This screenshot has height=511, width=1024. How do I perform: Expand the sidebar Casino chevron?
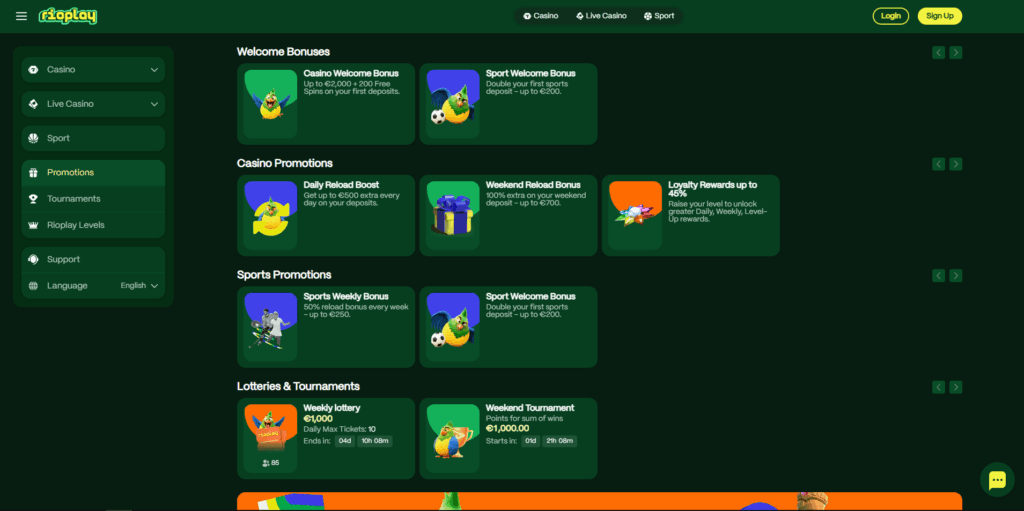154,69
